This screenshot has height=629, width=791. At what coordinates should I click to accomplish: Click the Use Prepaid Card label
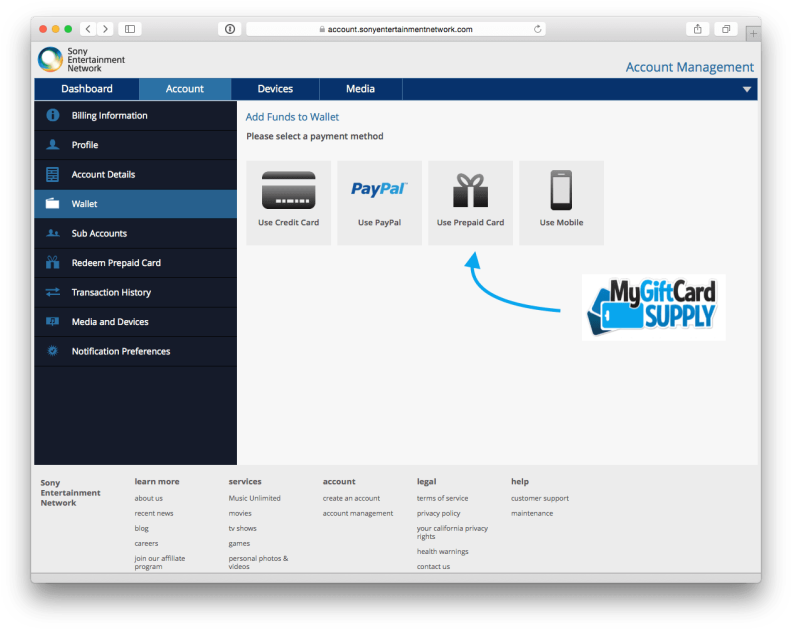click(470, 222)
